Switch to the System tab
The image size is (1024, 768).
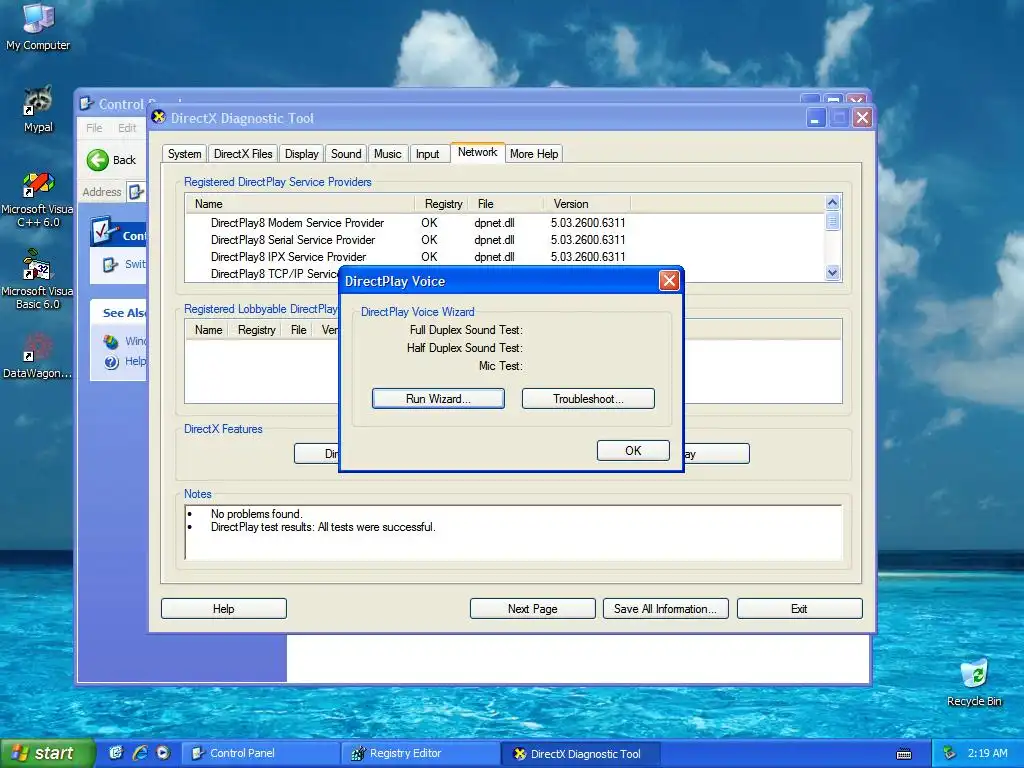[x=184, y=154]
